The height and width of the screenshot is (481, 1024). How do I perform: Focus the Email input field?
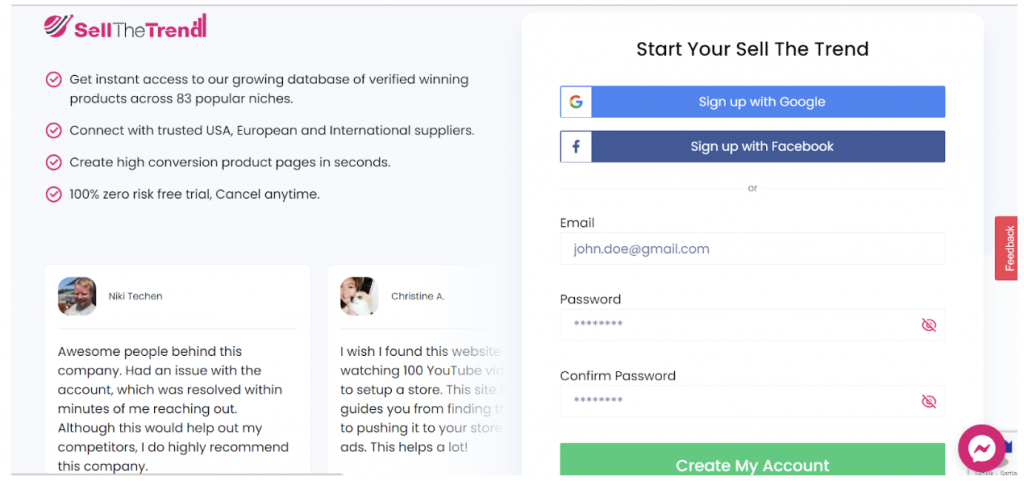752,249
